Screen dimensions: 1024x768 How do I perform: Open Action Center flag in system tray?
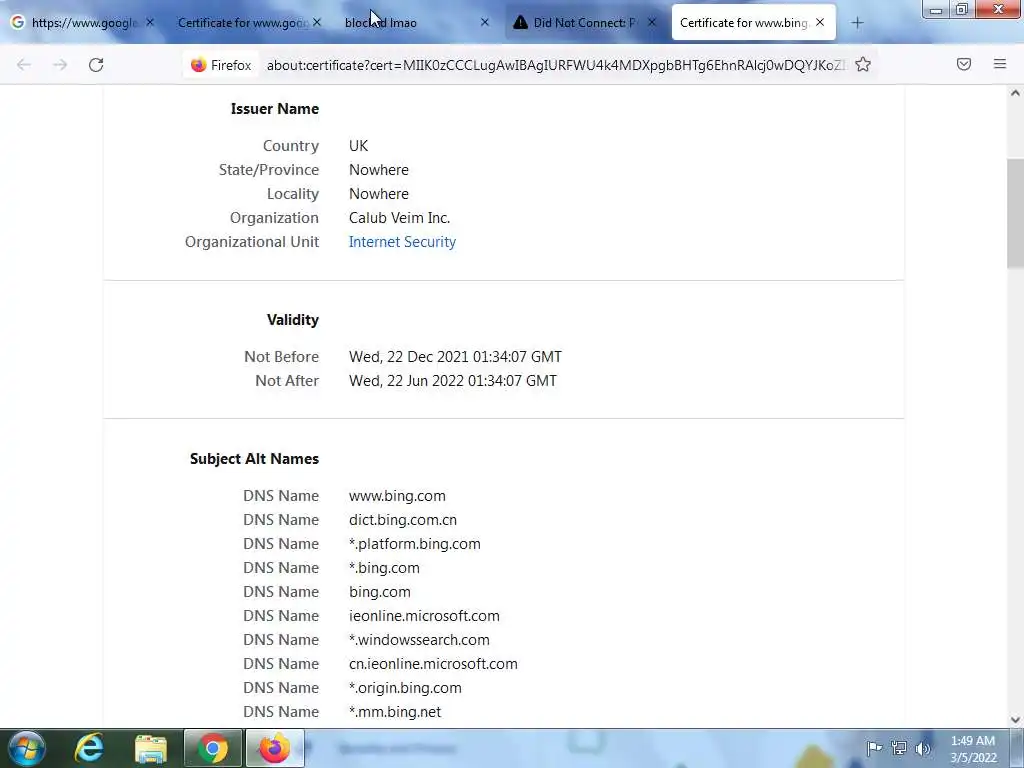[x=874, y=748]
